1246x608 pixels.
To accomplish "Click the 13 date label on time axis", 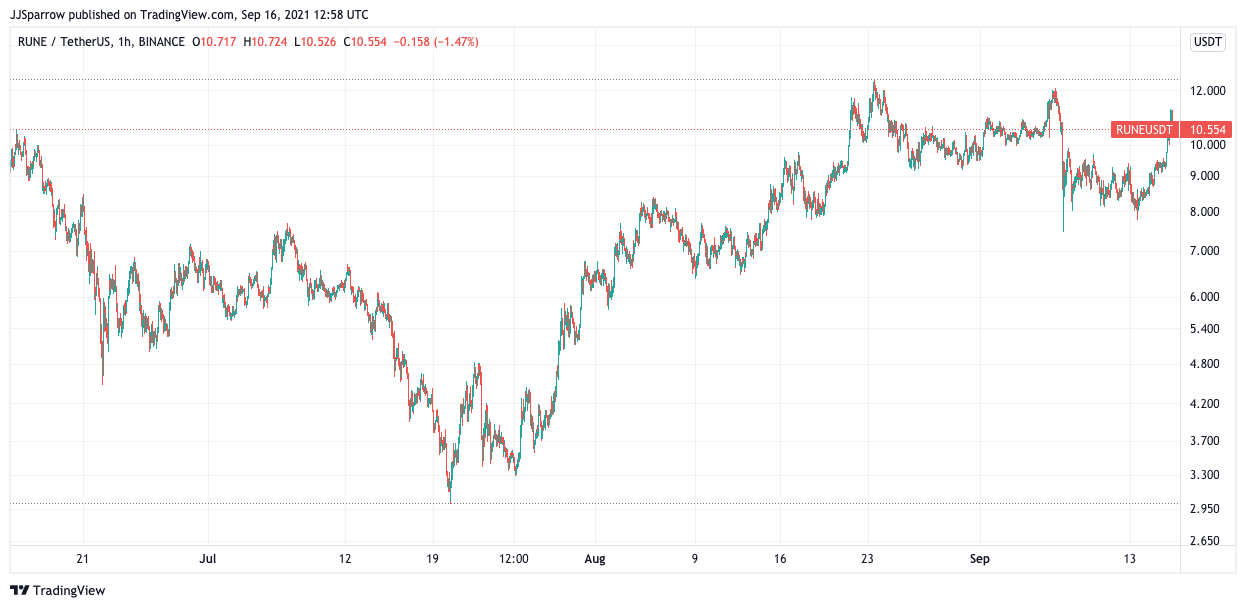I will [1129, 559].
